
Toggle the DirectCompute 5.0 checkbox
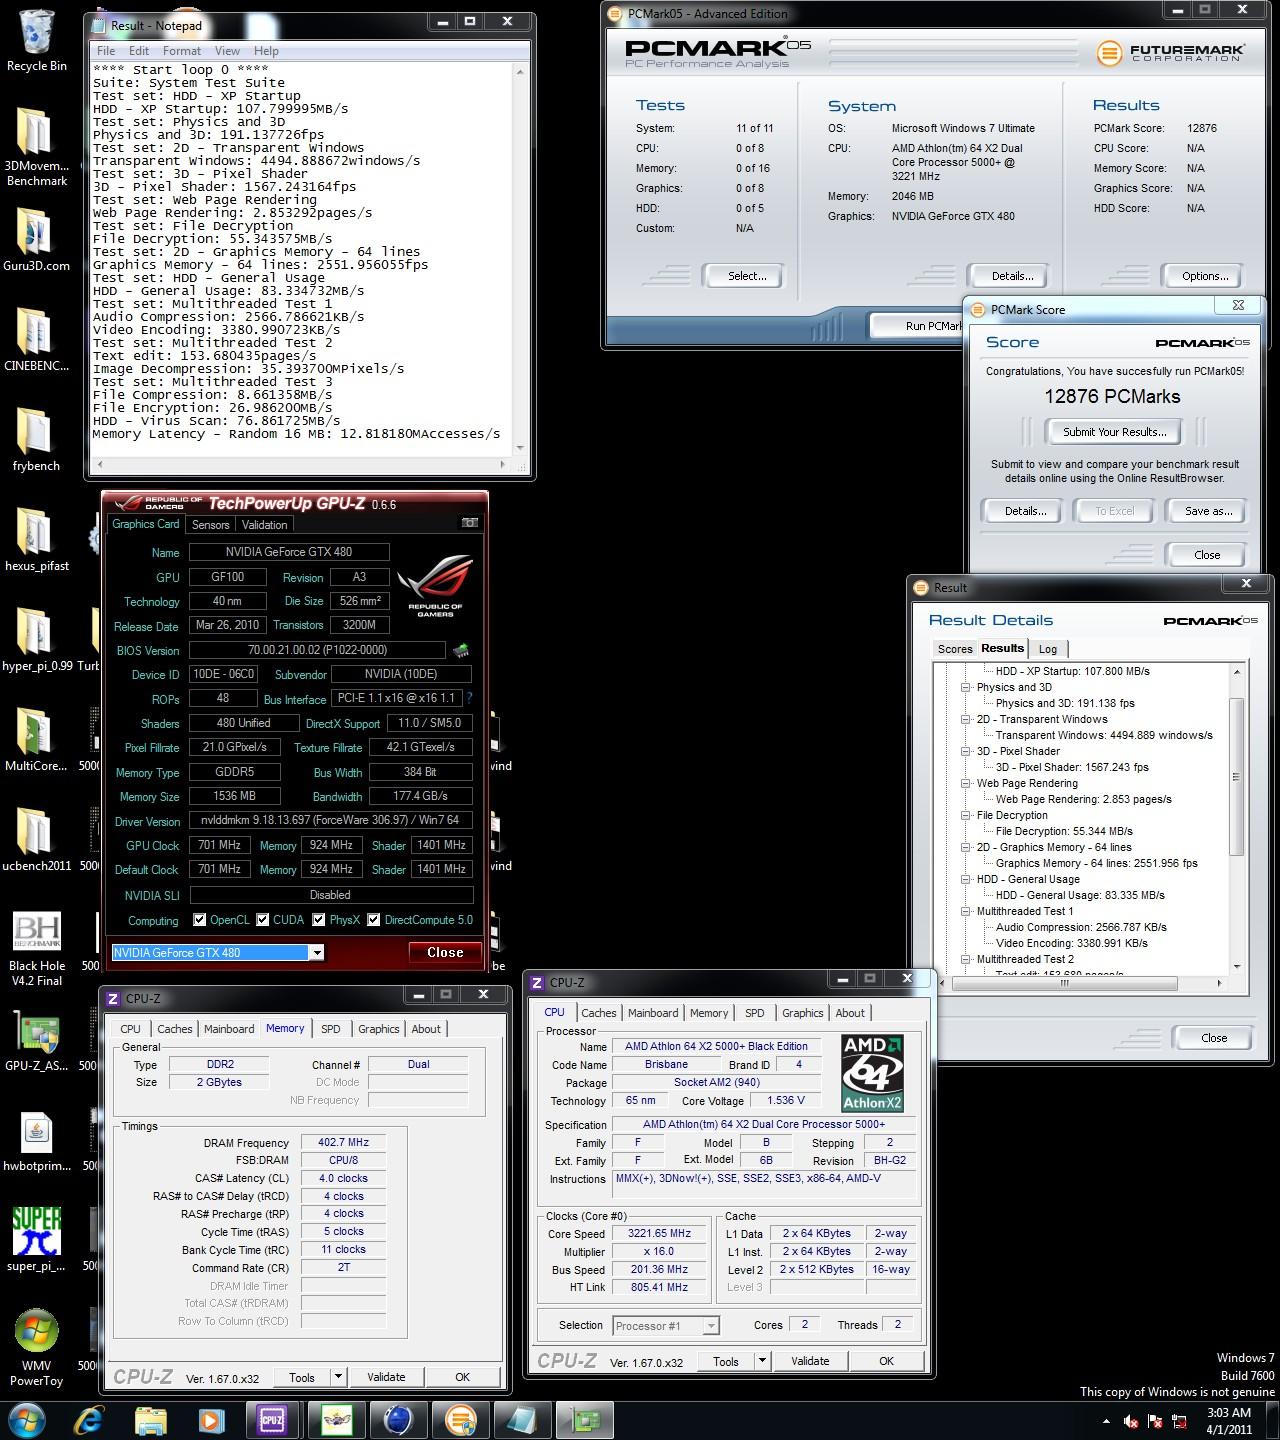point(374,920)
